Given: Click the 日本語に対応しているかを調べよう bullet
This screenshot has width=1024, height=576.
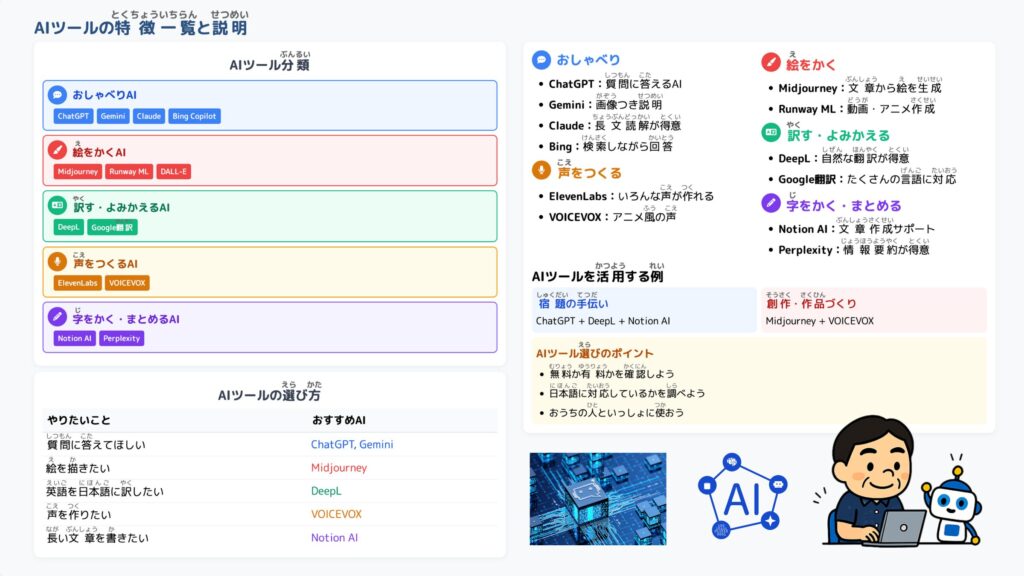Looking at the screenshot, I should pos(627,392).
